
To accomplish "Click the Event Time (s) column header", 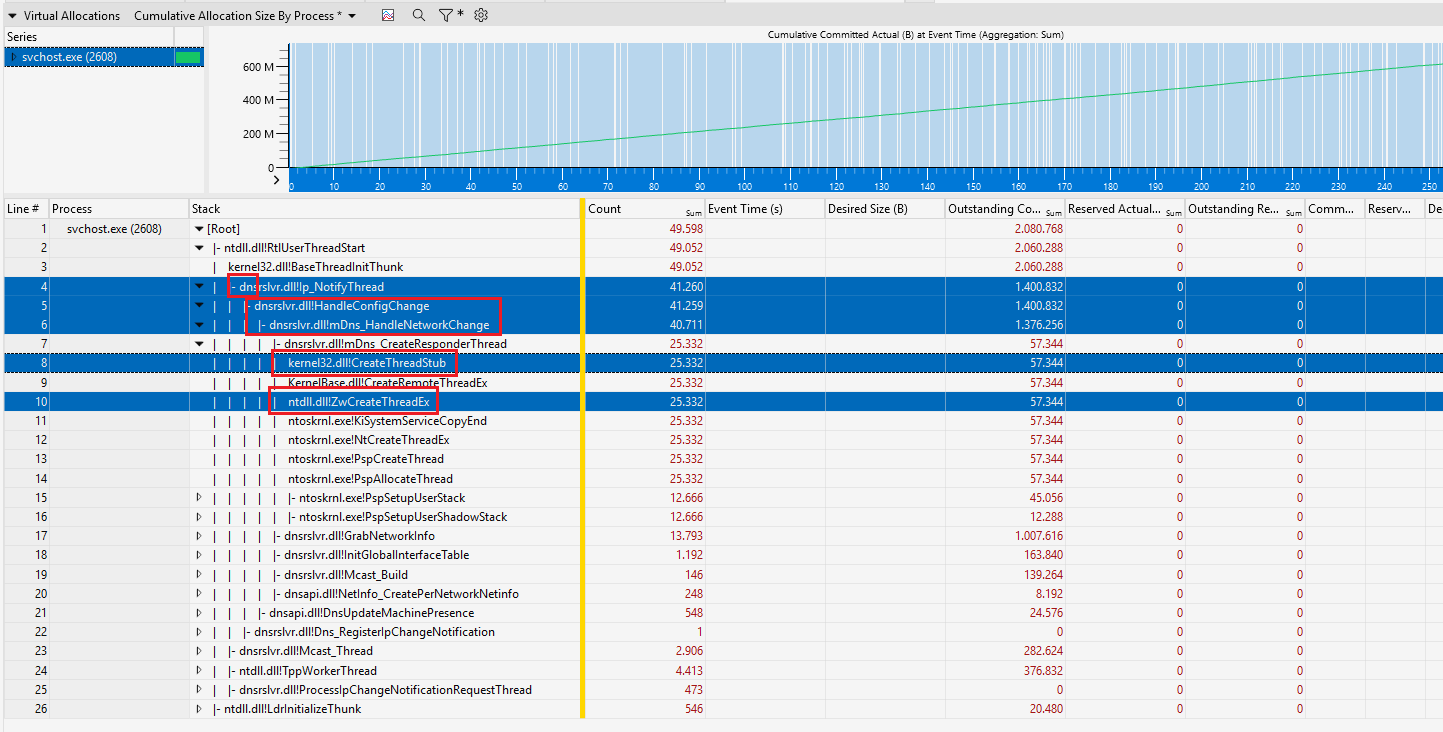I will tap(765, 209).
